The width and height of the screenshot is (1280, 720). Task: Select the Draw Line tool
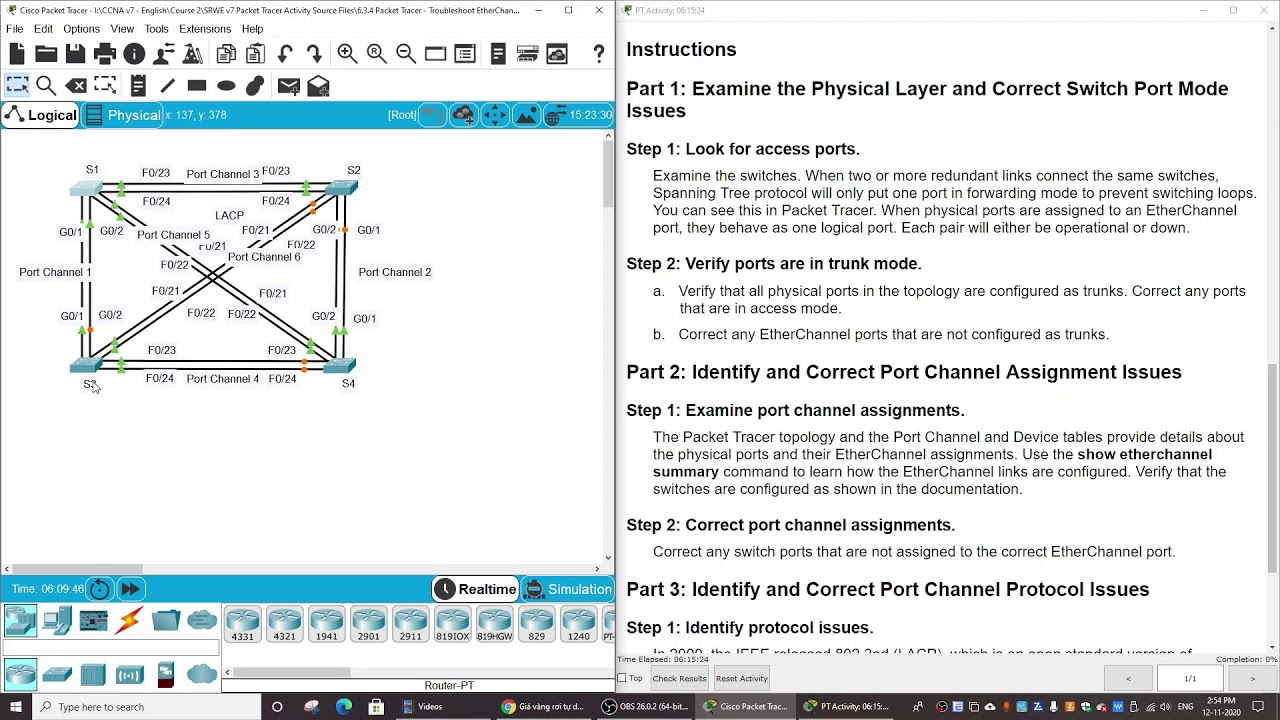point(167,86)
